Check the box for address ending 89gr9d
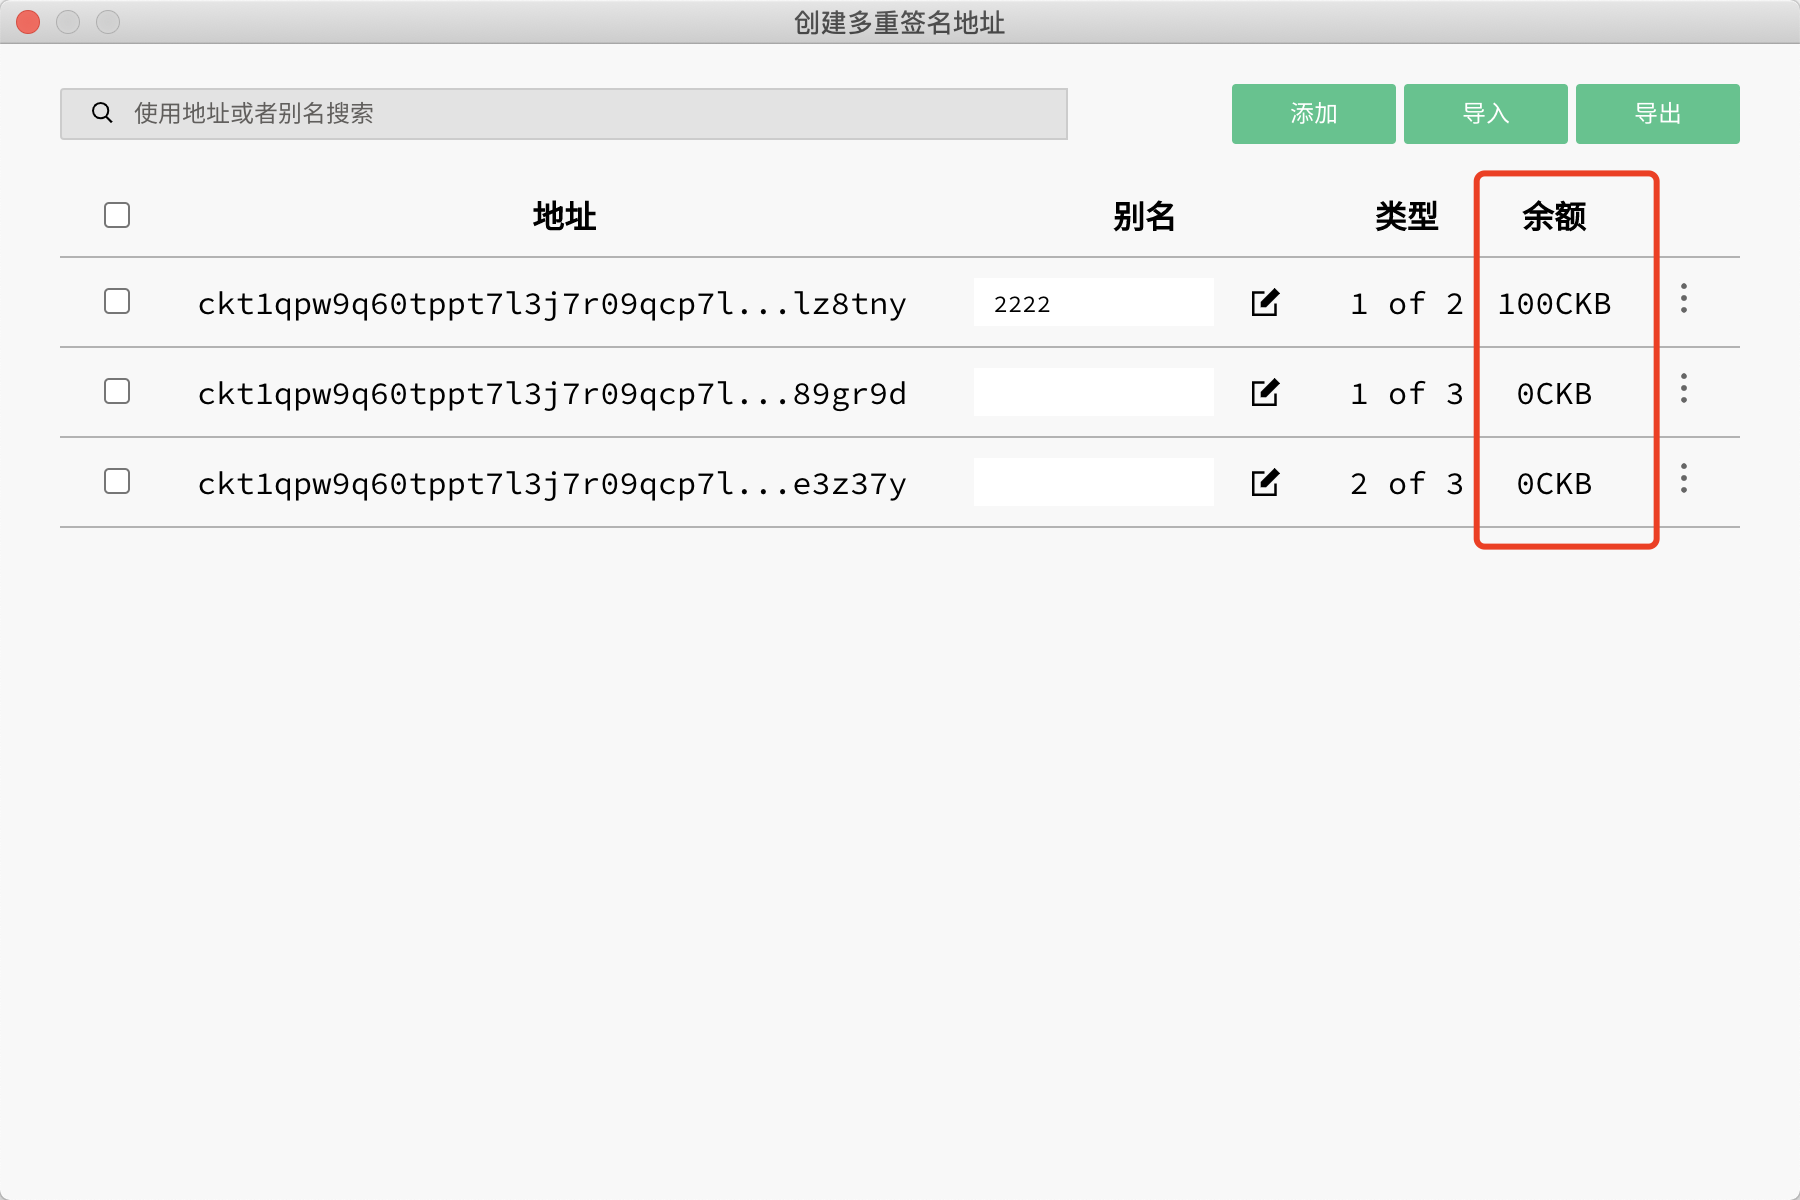1800x1200 pixels. (117, 391)
